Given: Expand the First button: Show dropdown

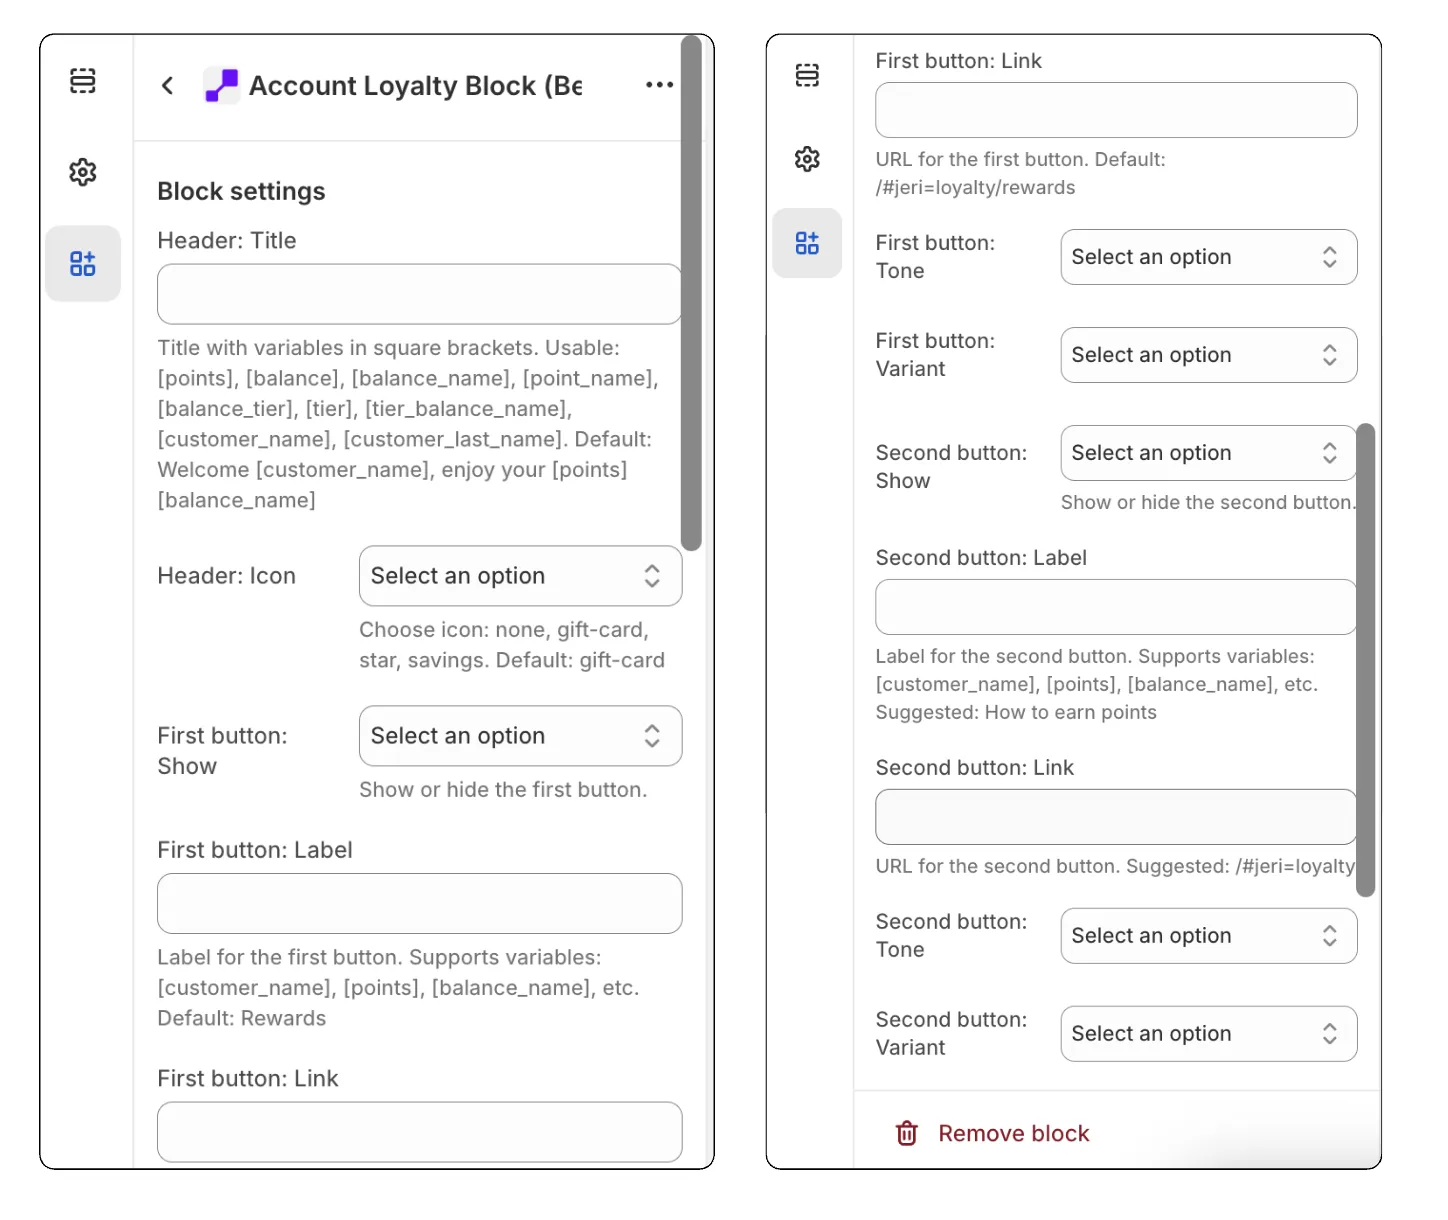Looking at the screenshot, I should click(x=520, y=736).
